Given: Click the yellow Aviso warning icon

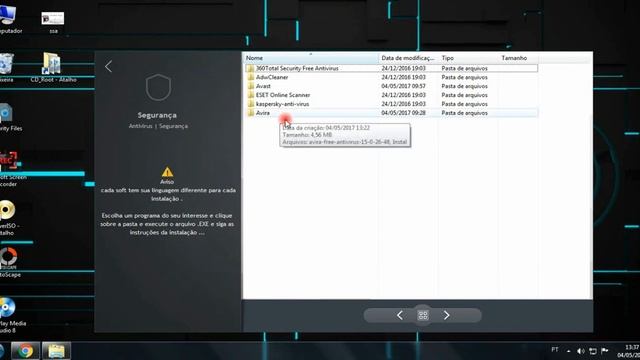Looking at the screenshot, I should [x=167, y=172].
